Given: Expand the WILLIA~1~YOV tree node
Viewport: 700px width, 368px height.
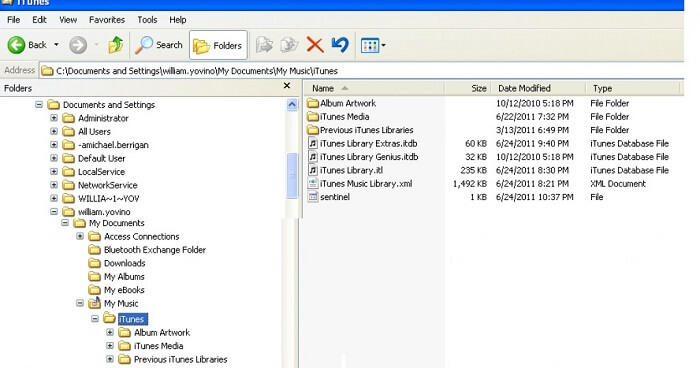Looking at the screenshot, I should (54, 198).
